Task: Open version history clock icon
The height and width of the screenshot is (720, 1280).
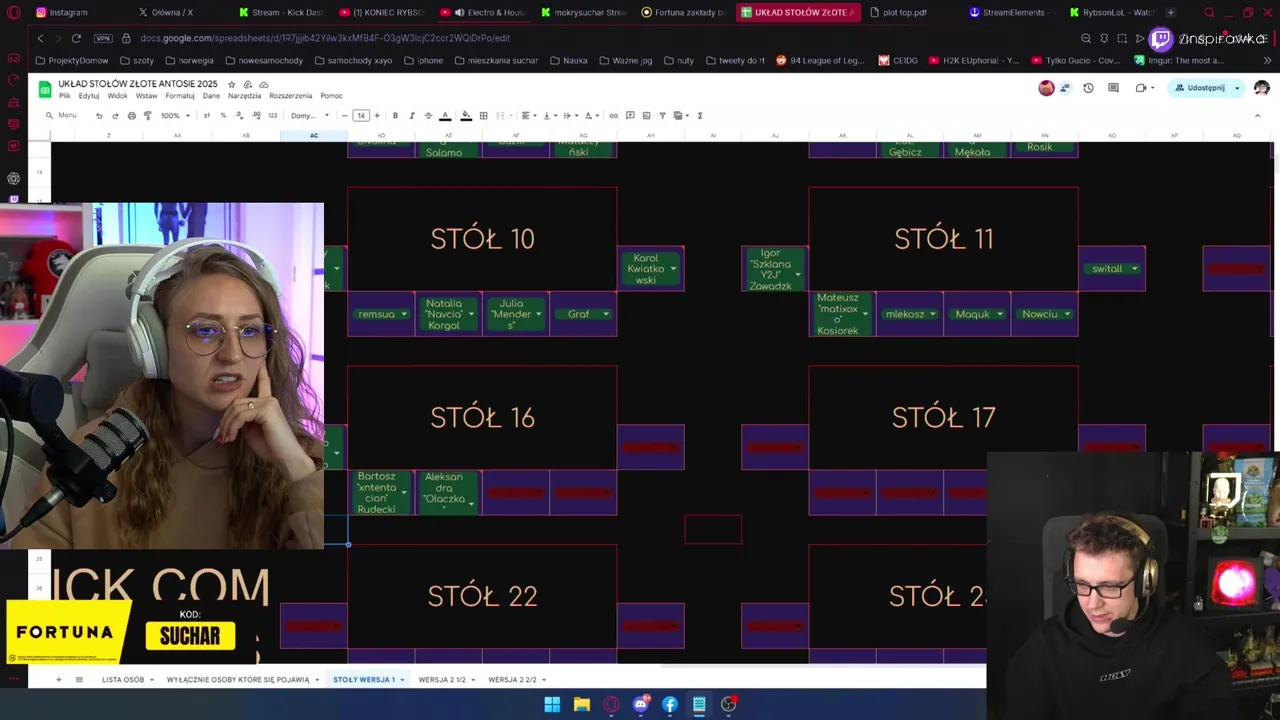Action: pyautogui.click(x=1088, y=88)
